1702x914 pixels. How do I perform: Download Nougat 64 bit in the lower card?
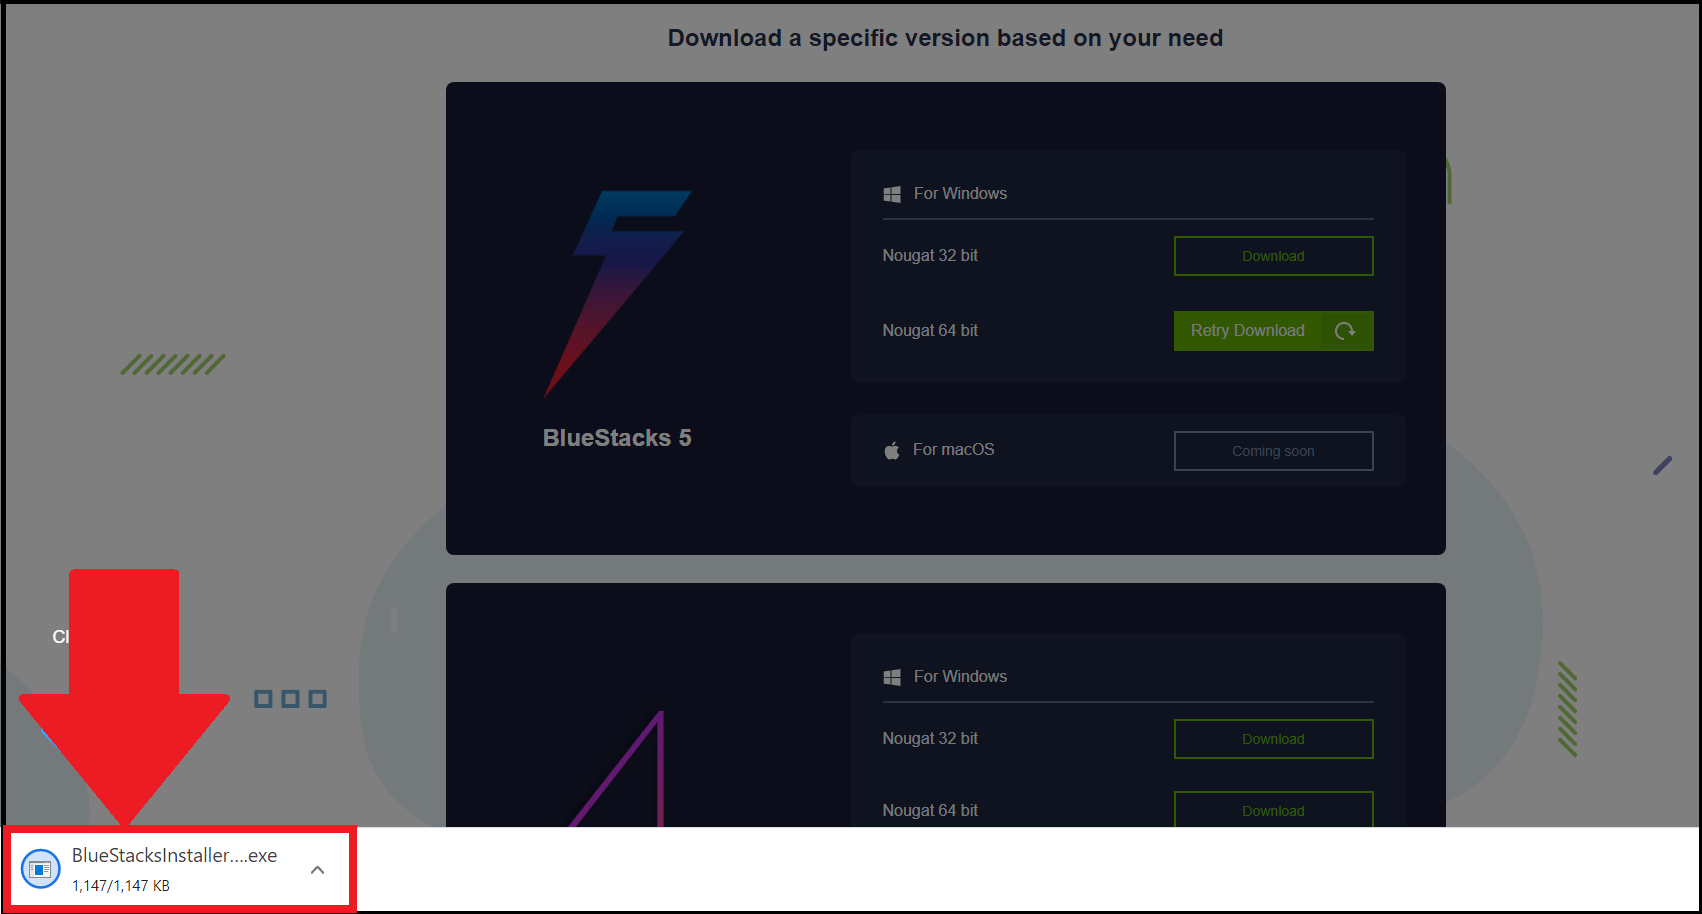tap(1273, 810)
